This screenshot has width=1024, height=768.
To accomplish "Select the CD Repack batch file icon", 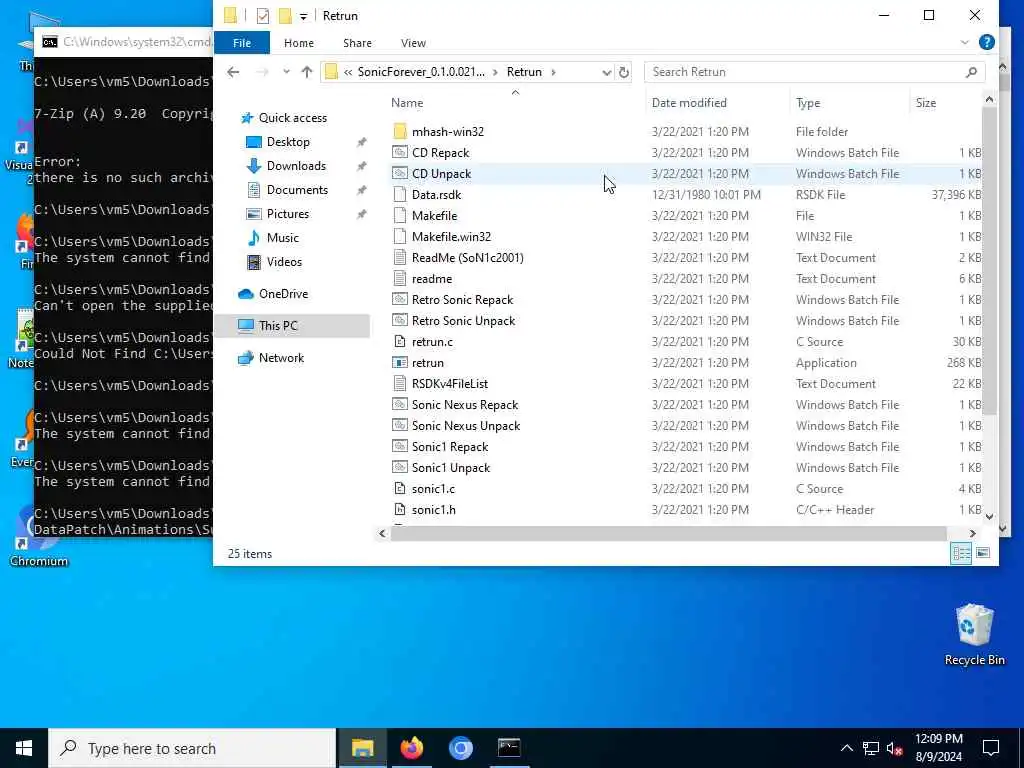I will (400, 152).
